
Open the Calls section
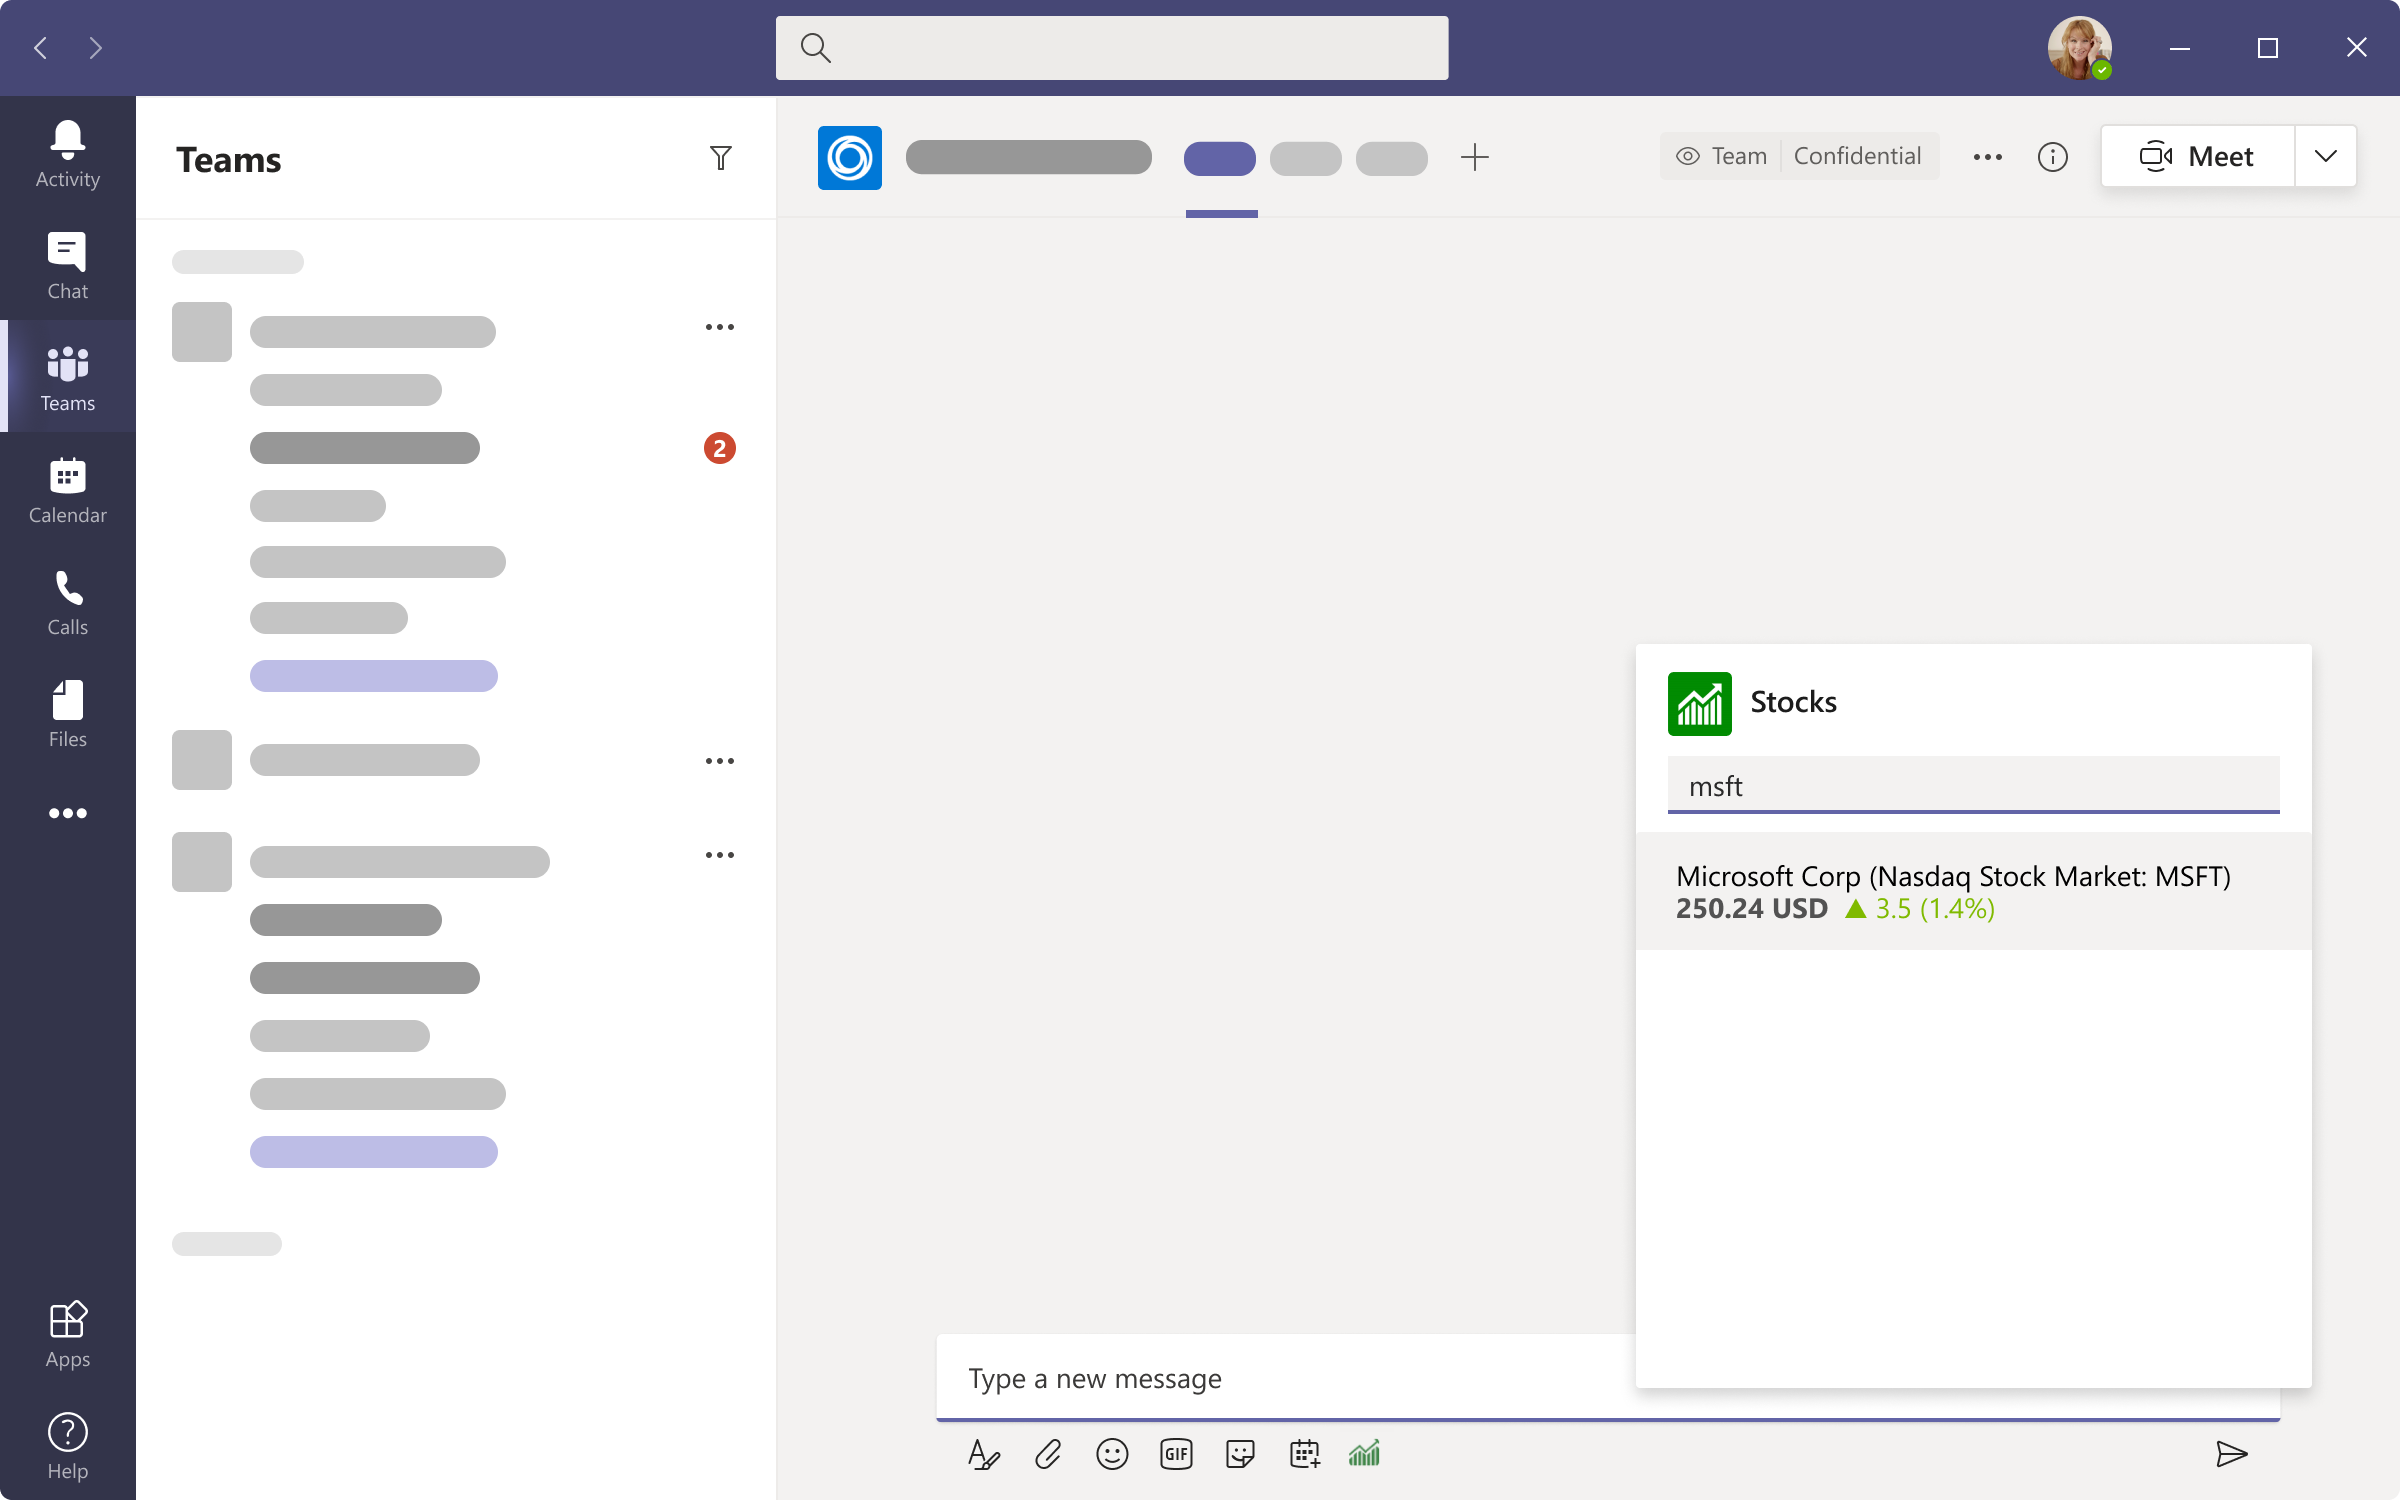(67, 602)
